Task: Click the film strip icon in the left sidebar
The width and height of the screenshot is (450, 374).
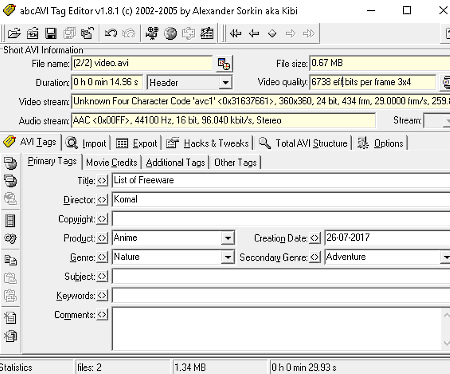Action: [10, 220]
